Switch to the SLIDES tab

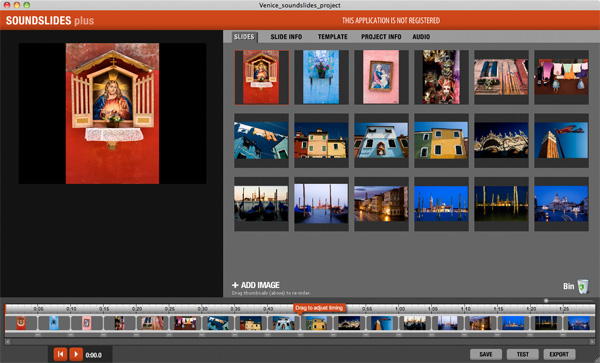pyautogui.click(x=244, y=37)
